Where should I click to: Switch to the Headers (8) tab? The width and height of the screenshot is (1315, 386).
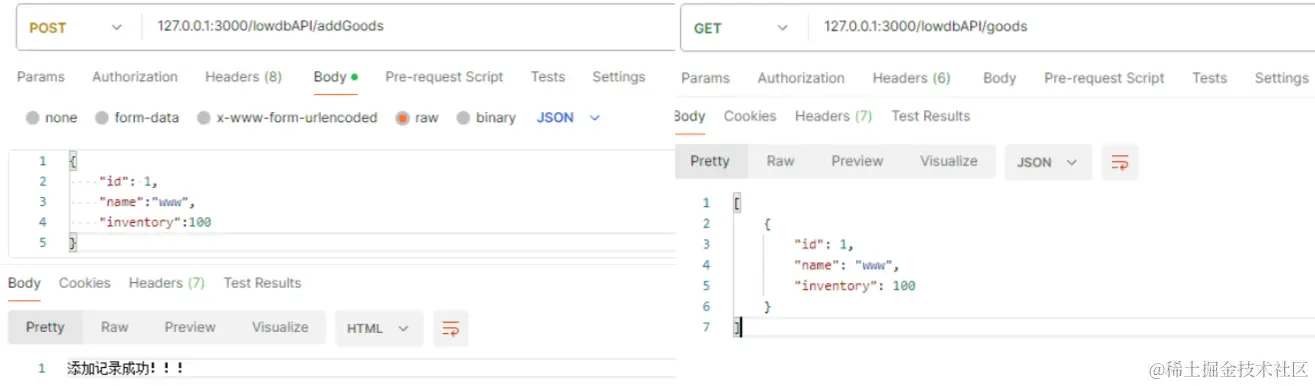(x=243, y=77)
